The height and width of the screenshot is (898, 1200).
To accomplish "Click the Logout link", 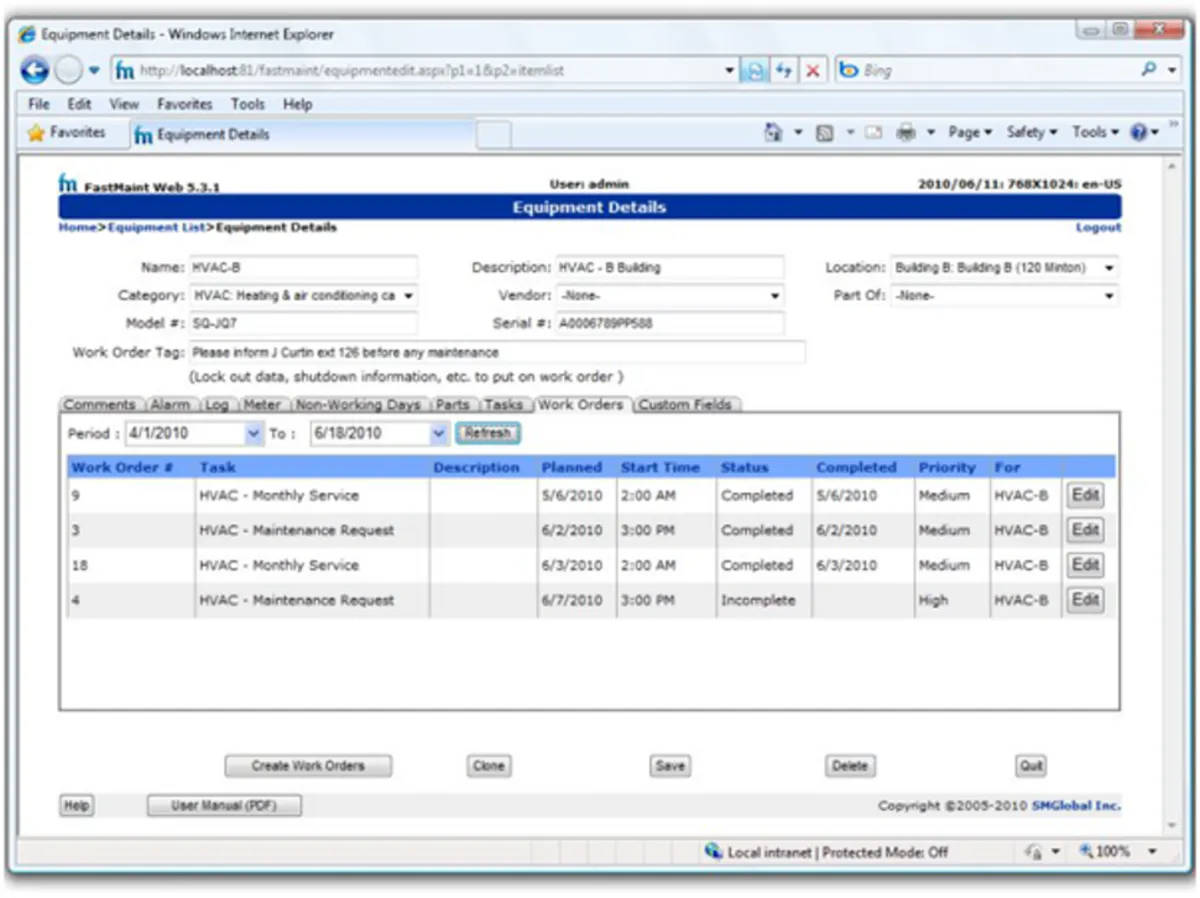I will [x=1098, y=228].
